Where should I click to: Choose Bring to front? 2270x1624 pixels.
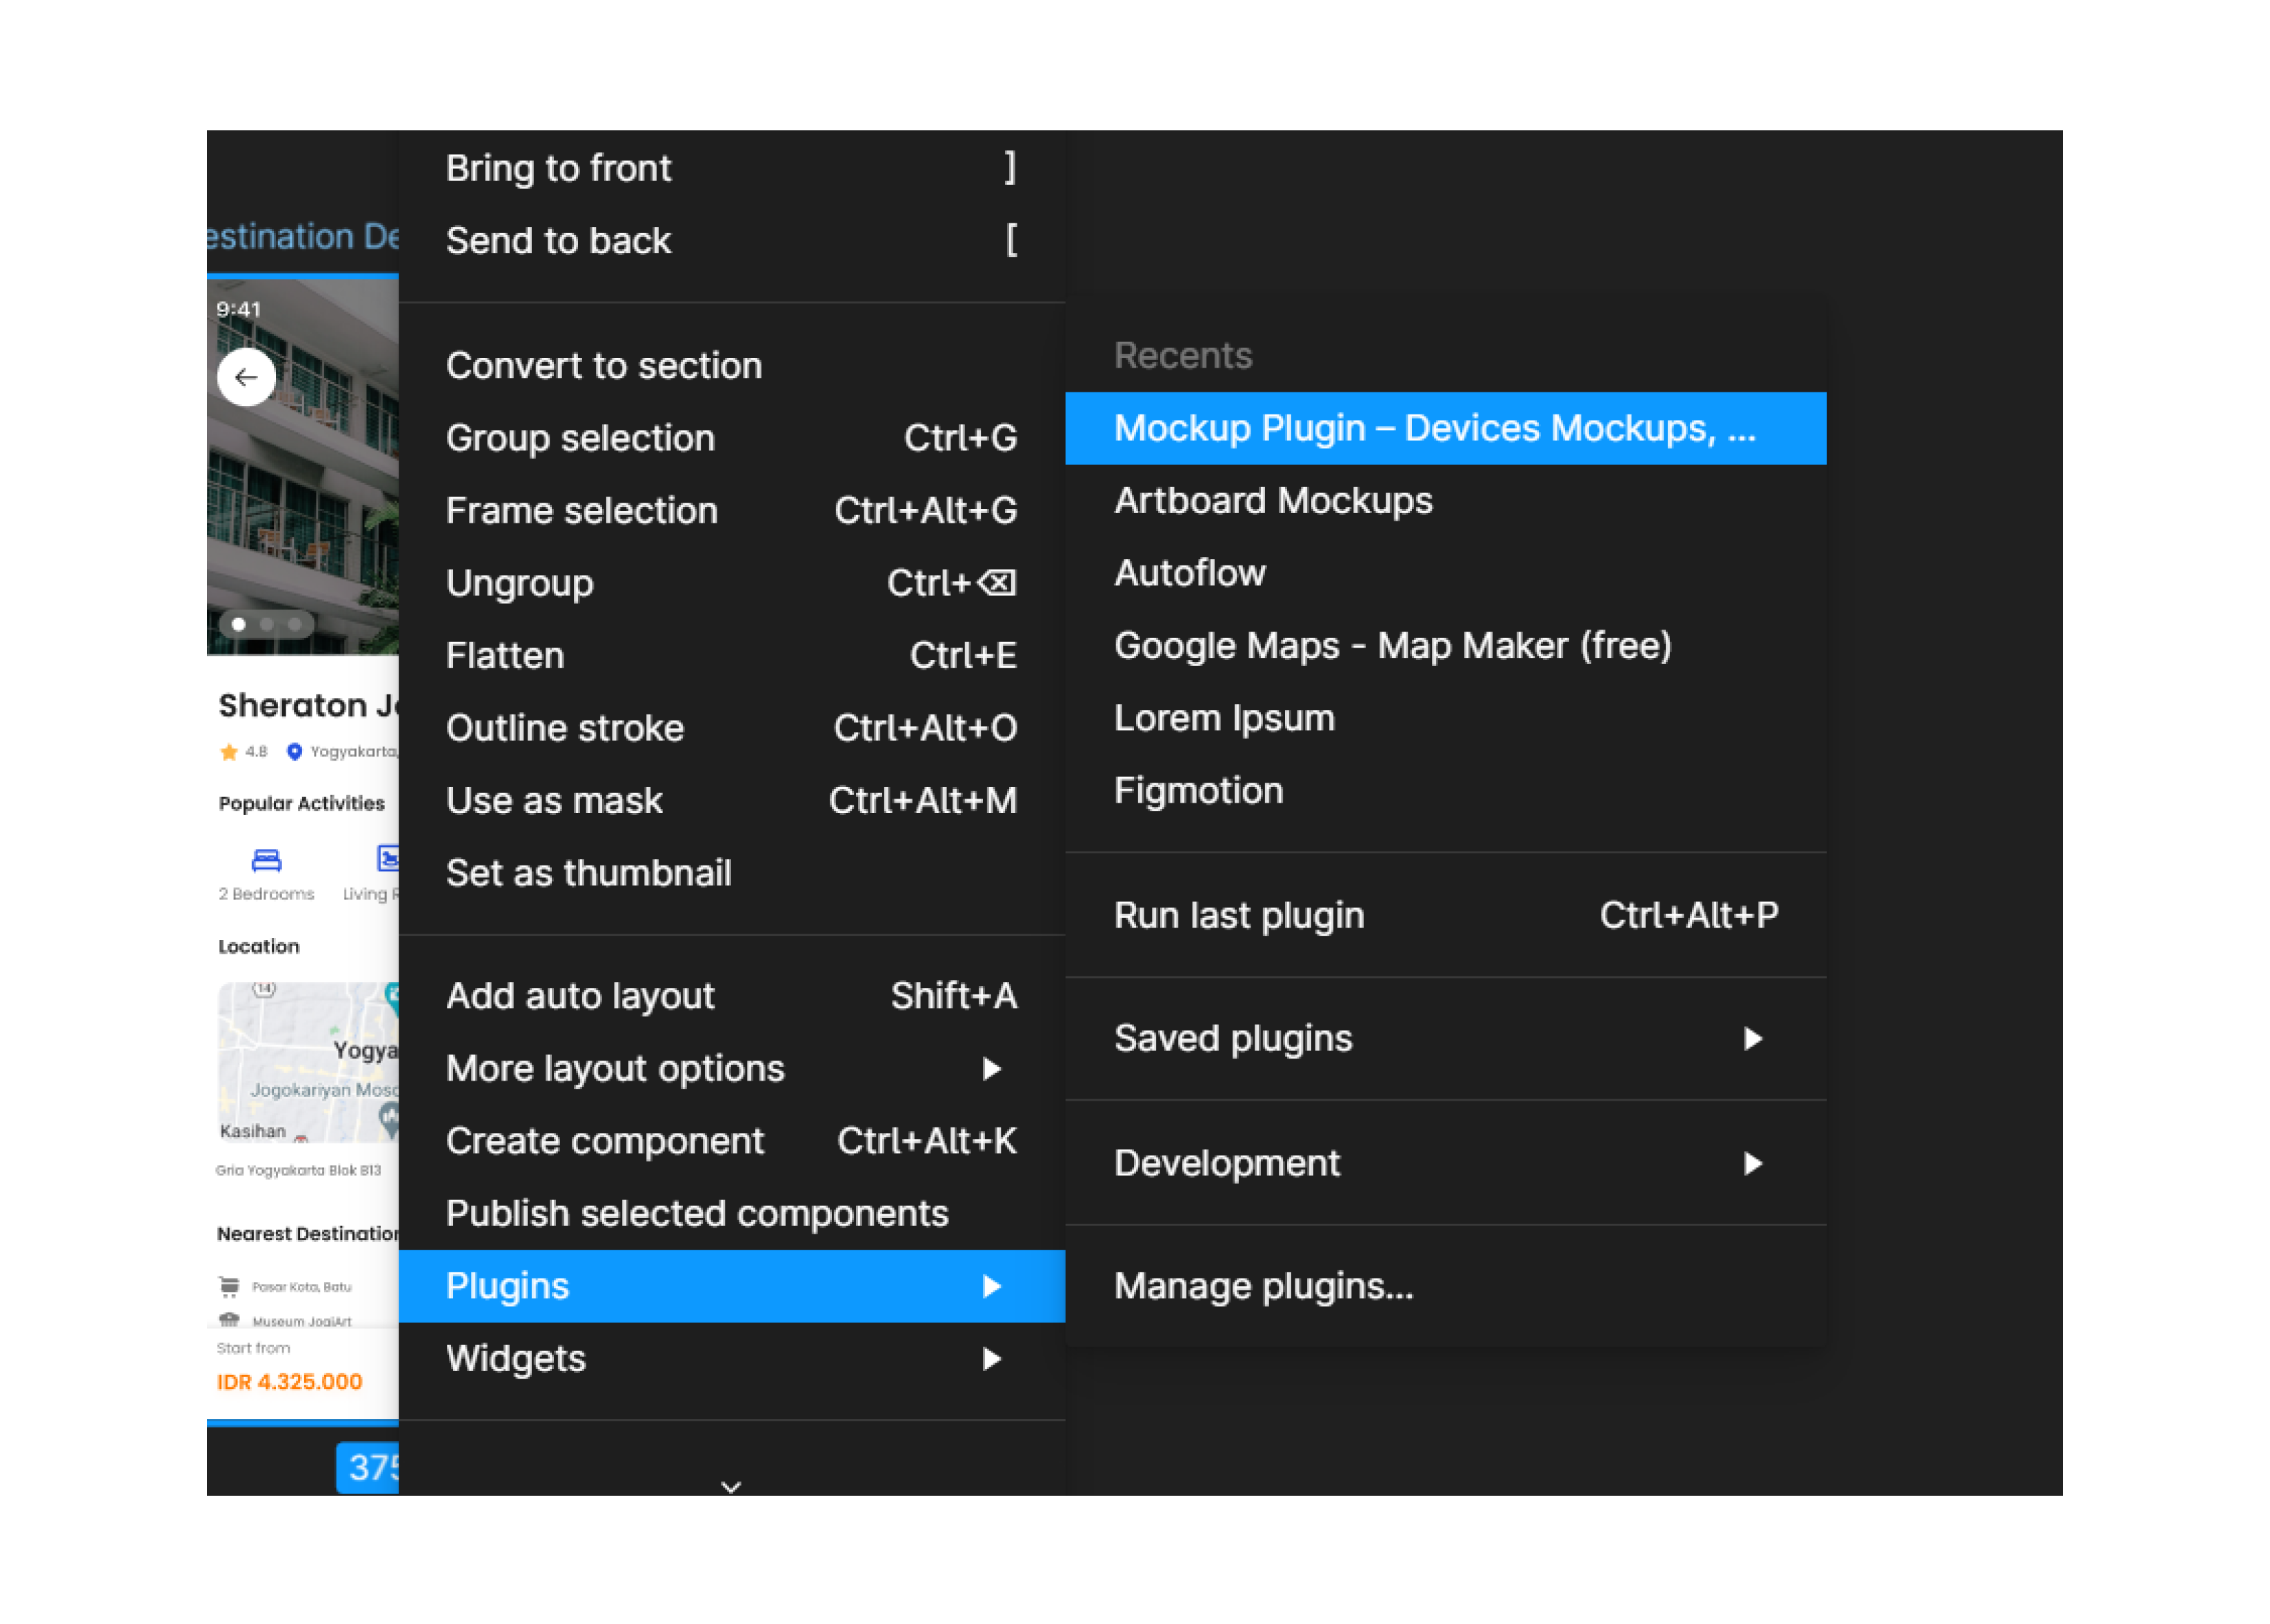pos(731,168)
